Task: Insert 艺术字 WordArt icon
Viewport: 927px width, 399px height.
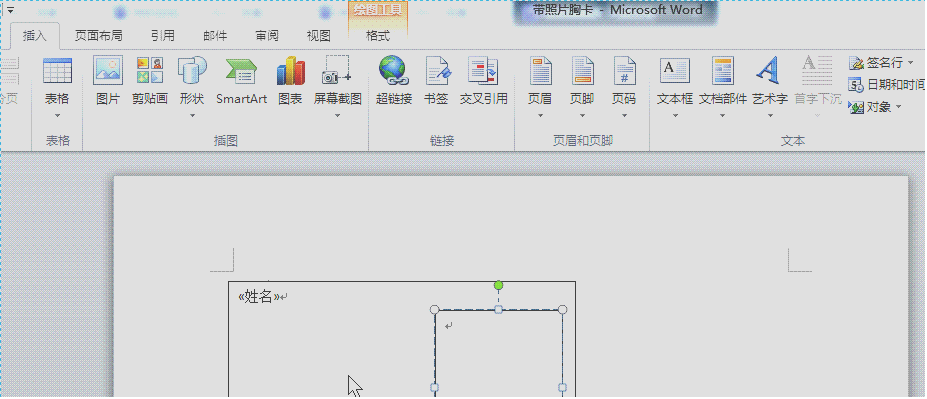Action: coord(769,71)
